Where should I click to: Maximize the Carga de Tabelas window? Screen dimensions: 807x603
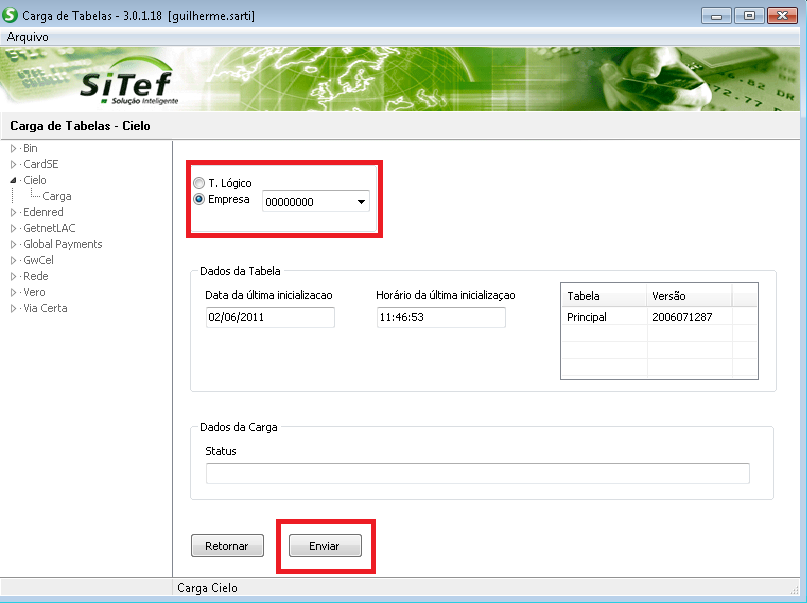pos(749,16)
